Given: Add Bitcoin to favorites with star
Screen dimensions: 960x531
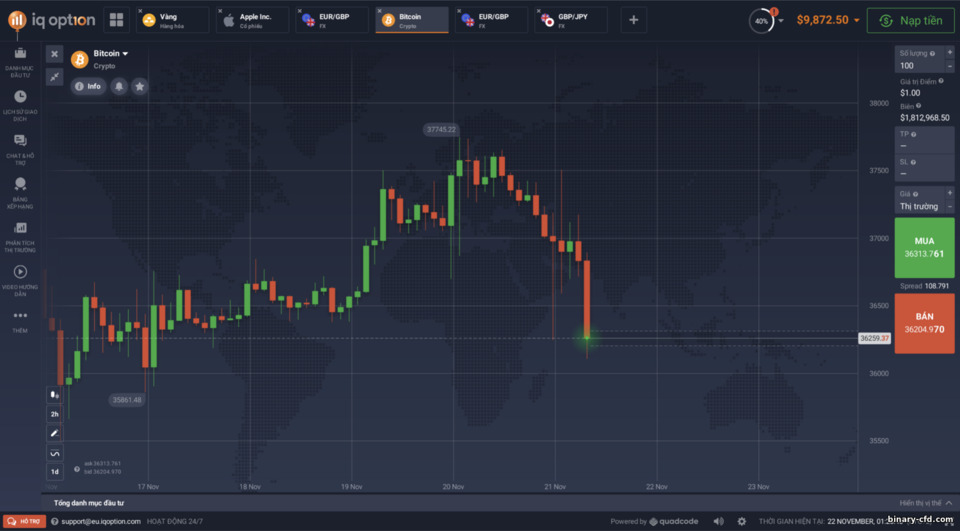Looking at the screenshot, I should (140, 86).
